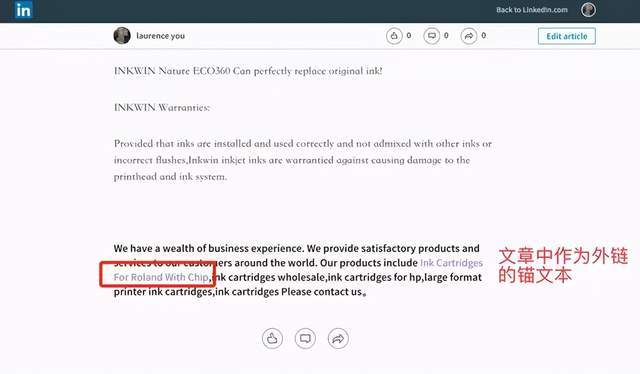Click header share count next to arrow
The width and height of the screenshot is (640, 374).
click(x=483, y=36)
